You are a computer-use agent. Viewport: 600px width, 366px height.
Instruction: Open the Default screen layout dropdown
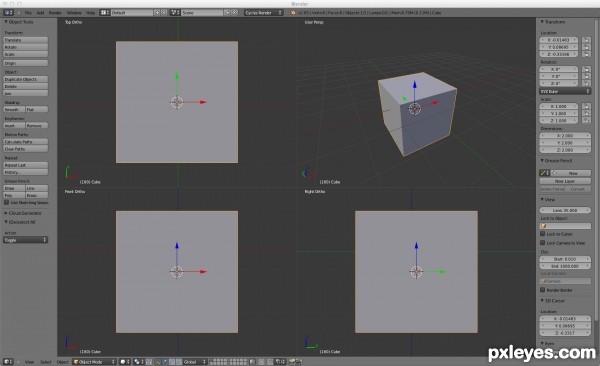[132, 13]
